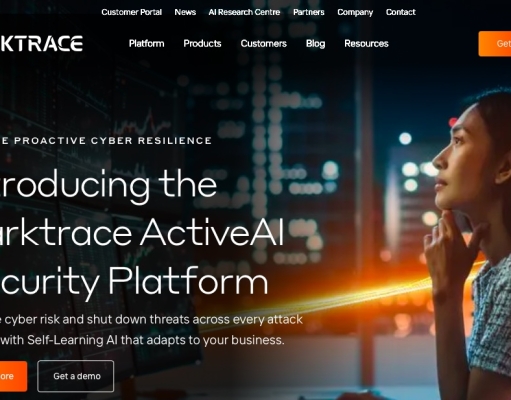511x400 pixels.
Task: Click the Proactive Cyber Resilience tagline
Action: [106, 141]
